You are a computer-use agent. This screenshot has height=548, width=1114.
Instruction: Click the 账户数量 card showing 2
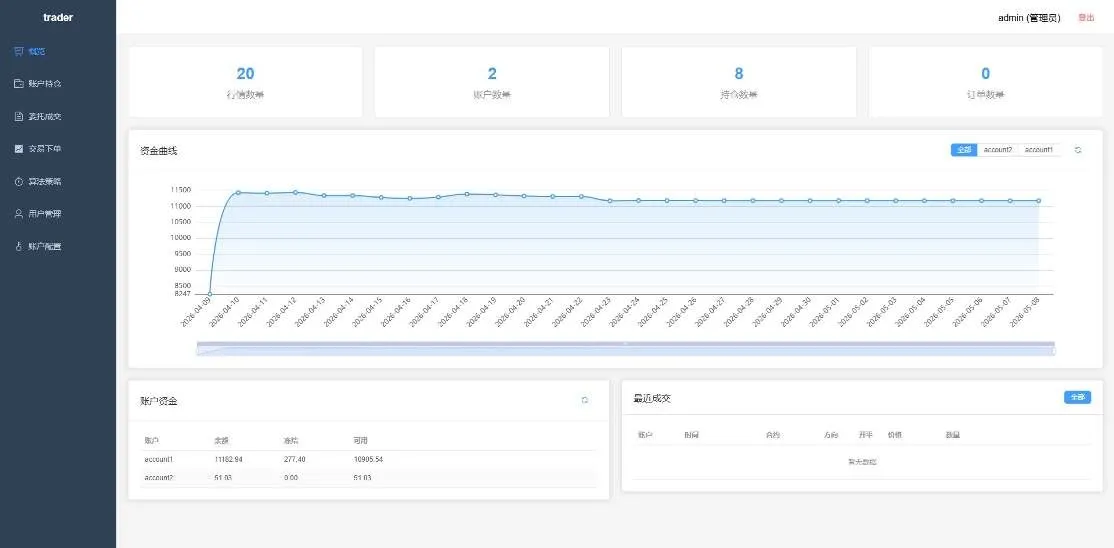click(x=492, y=82)
